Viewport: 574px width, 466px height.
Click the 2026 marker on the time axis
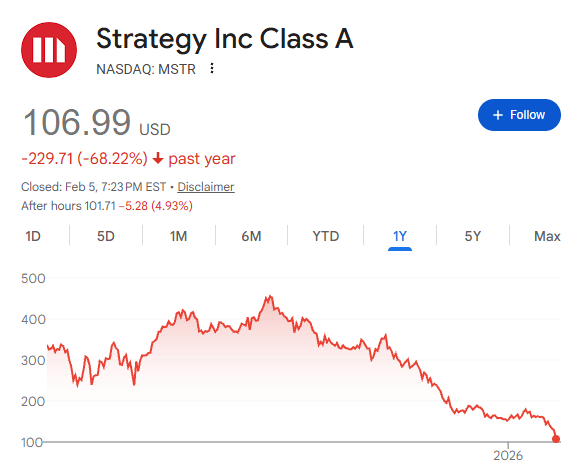[x=508, y=455]
